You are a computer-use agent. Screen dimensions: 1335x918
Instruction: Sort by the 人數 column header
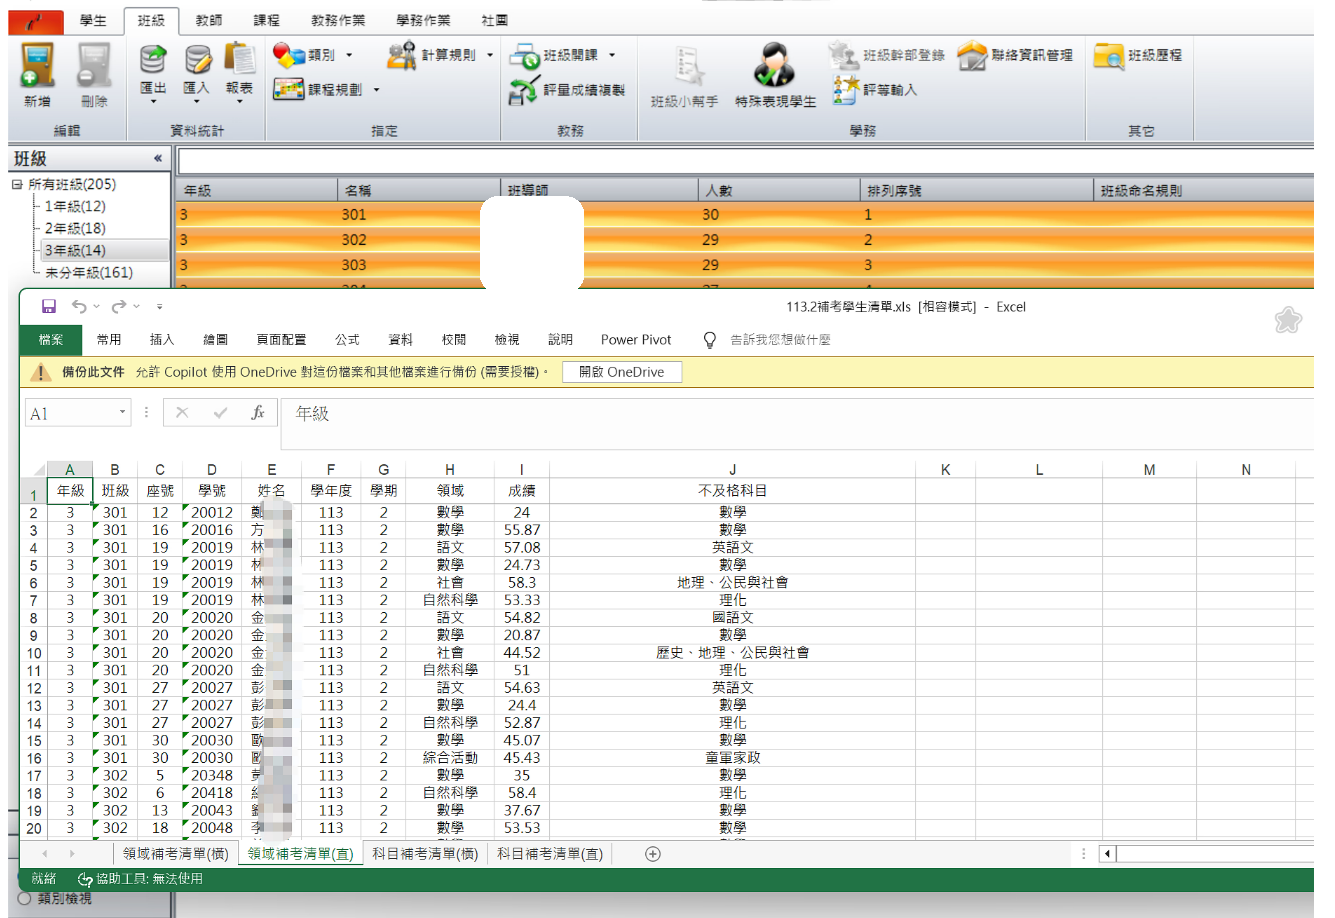[779, 190]
